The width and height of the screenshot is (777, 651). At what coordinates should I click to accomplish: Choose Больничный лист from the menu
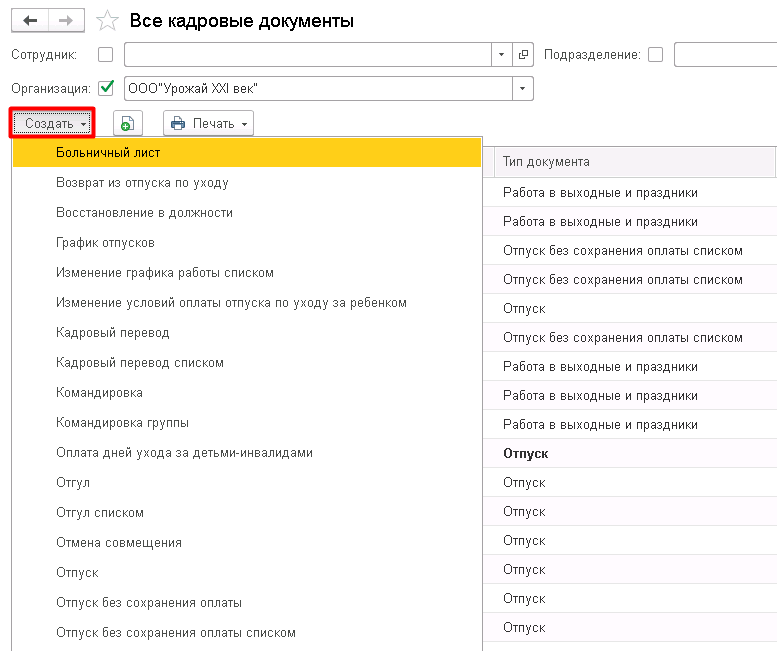[x=247, y=153]
